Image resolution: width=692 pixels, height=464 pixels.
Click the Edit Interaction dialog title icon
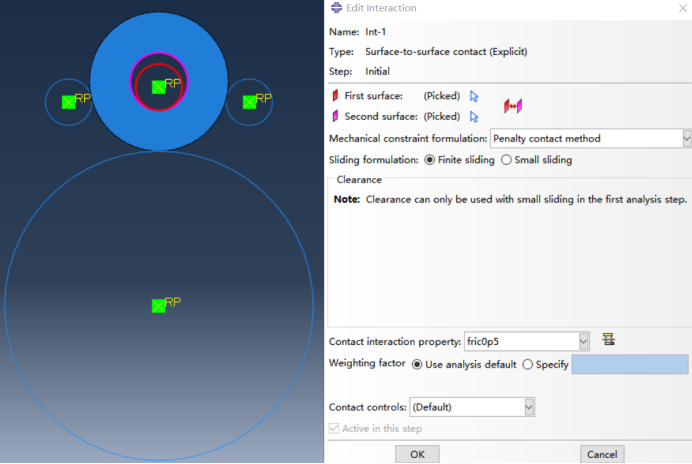[x=336, y=8]
